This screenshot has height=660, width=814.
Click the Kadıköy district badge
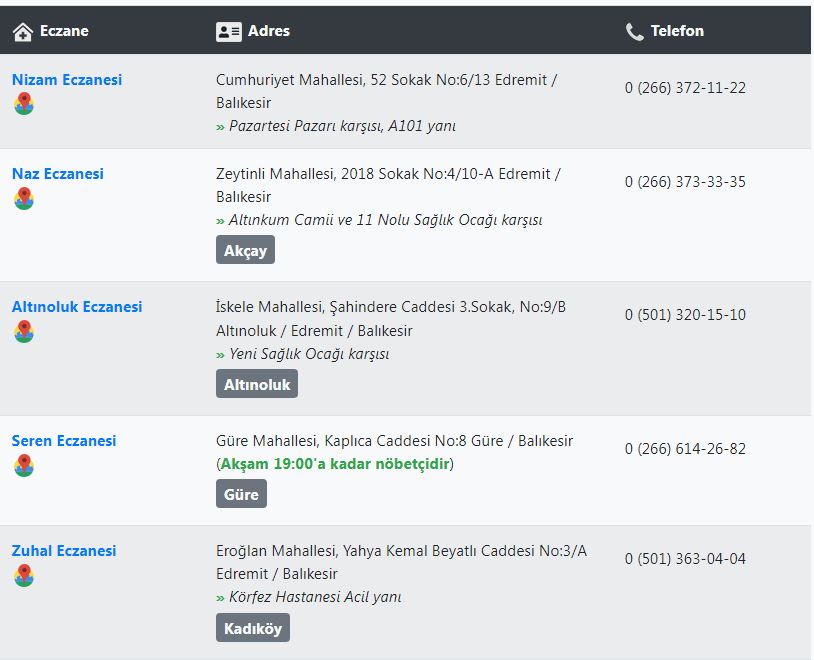pos(253,628)
